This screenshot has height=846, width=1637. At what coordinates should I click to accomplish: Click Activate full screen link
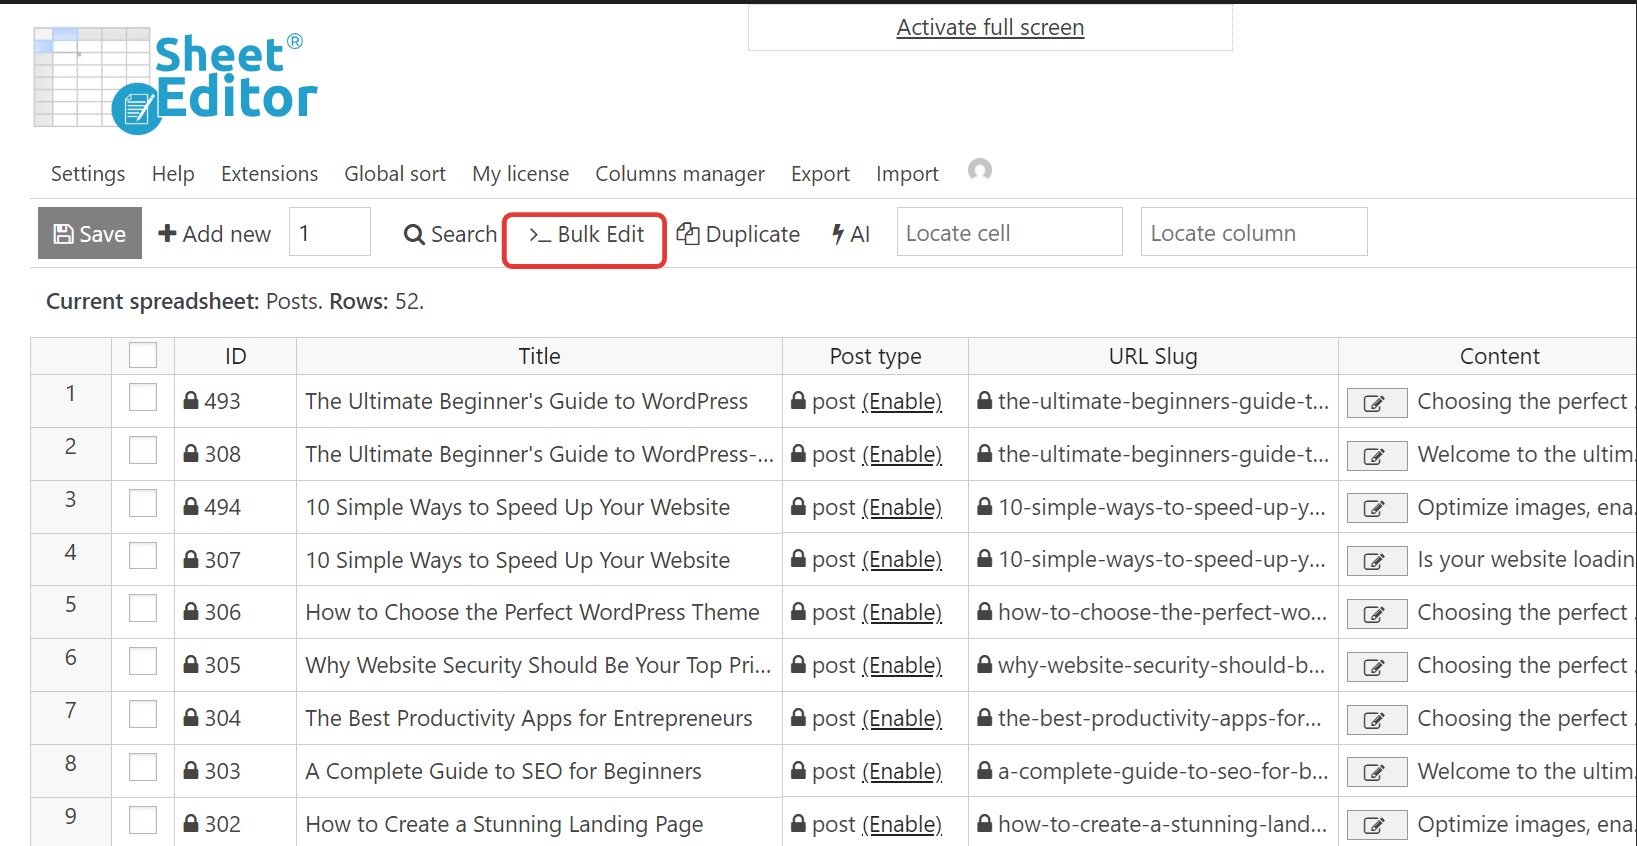click(990, 27)
